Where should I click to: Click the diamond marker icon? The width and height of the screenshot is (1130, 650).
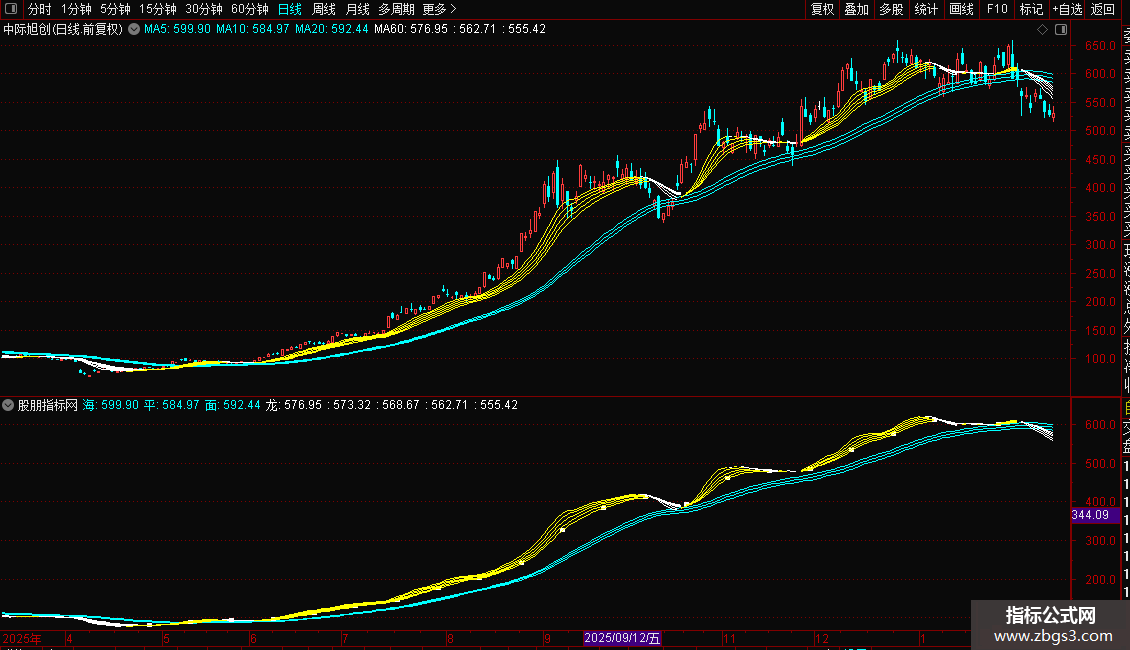(1042, 30)
